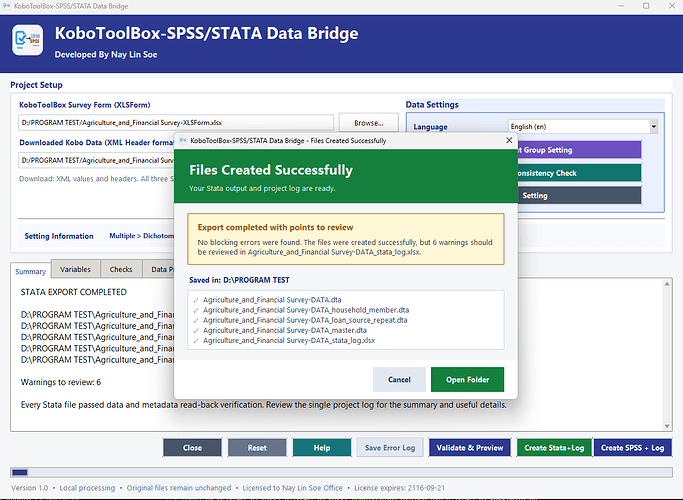Click 'Licensed to Nay Lin Soe Office' text

(x=292, y=488)
